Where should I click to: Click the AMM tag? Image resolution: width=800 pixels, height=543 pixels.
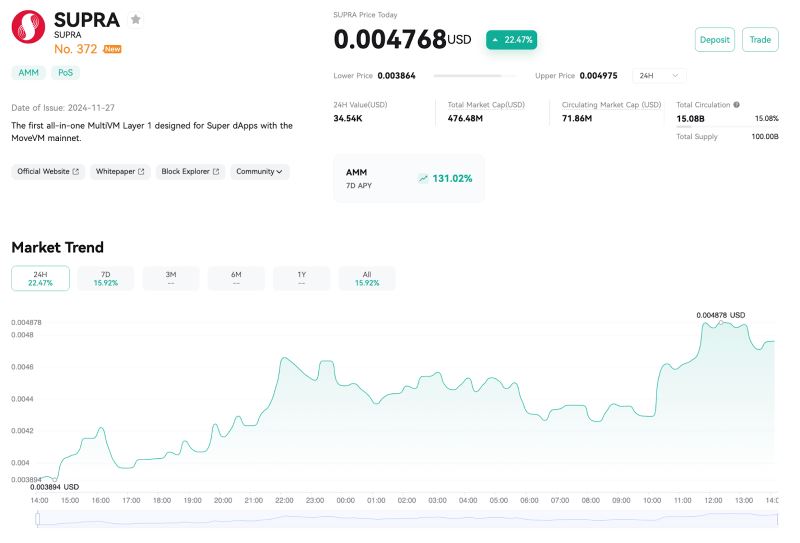[28, 72]
